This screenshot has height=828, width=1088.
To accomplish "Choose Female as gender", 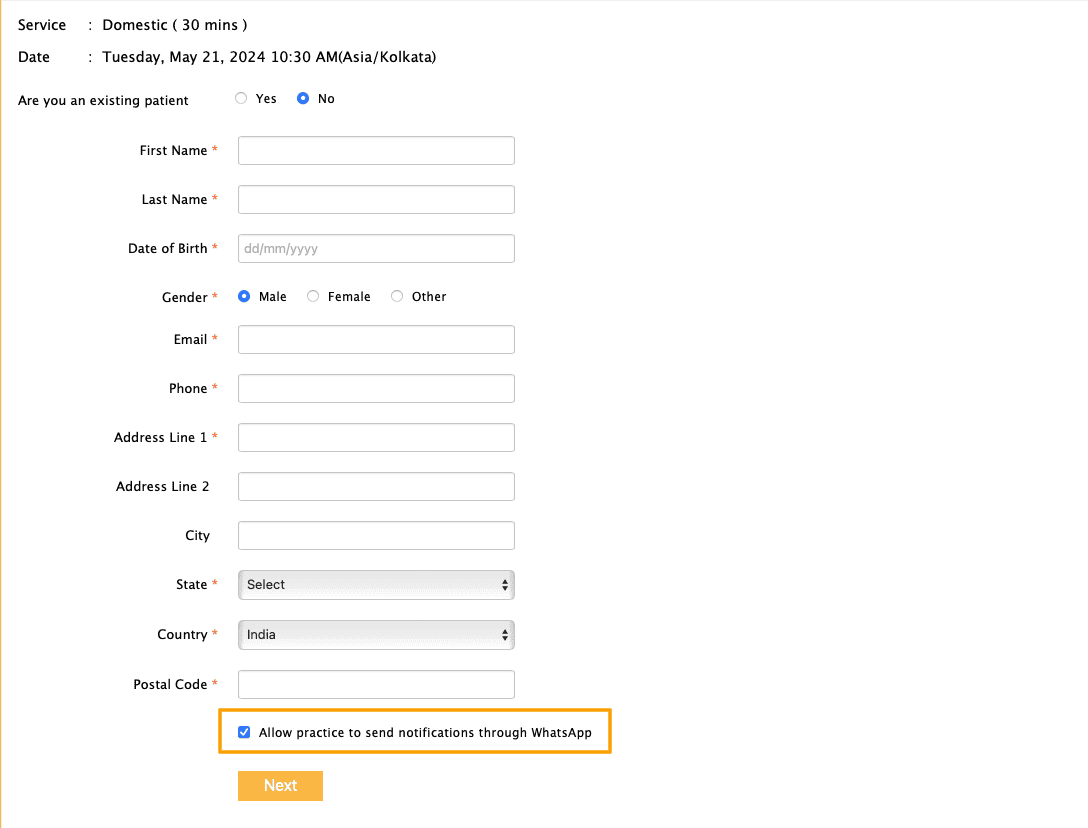I will pyautogui.click(x=313, y=297).
